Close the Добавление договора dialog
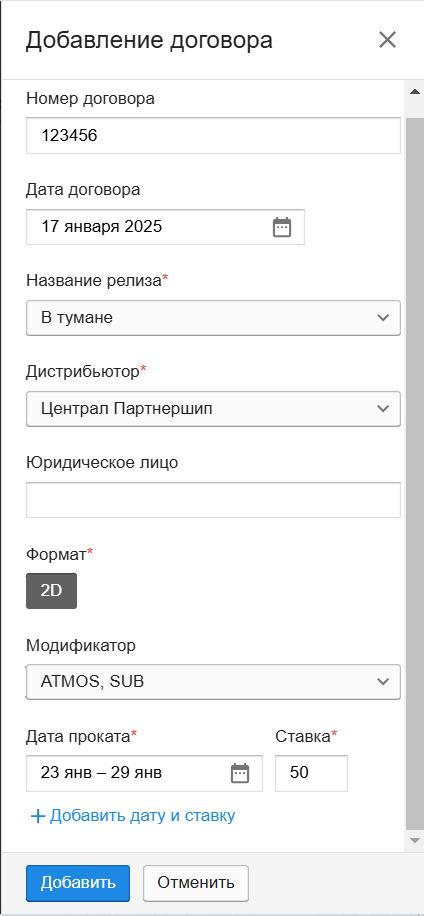Image resolution: width=424 pixels, height=916 pixels. (x=387, y=40)
